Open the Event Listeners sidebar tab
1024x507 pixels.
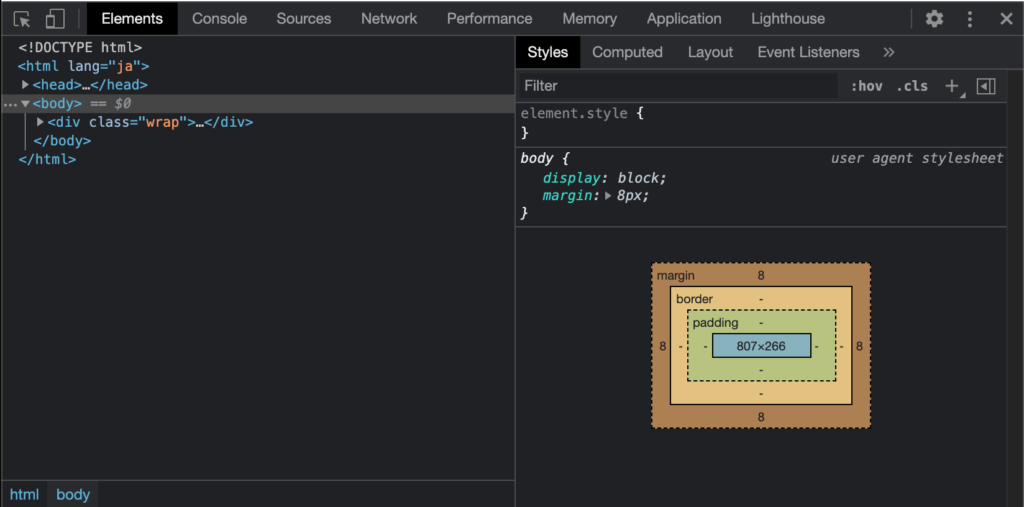tap(808, 52)
